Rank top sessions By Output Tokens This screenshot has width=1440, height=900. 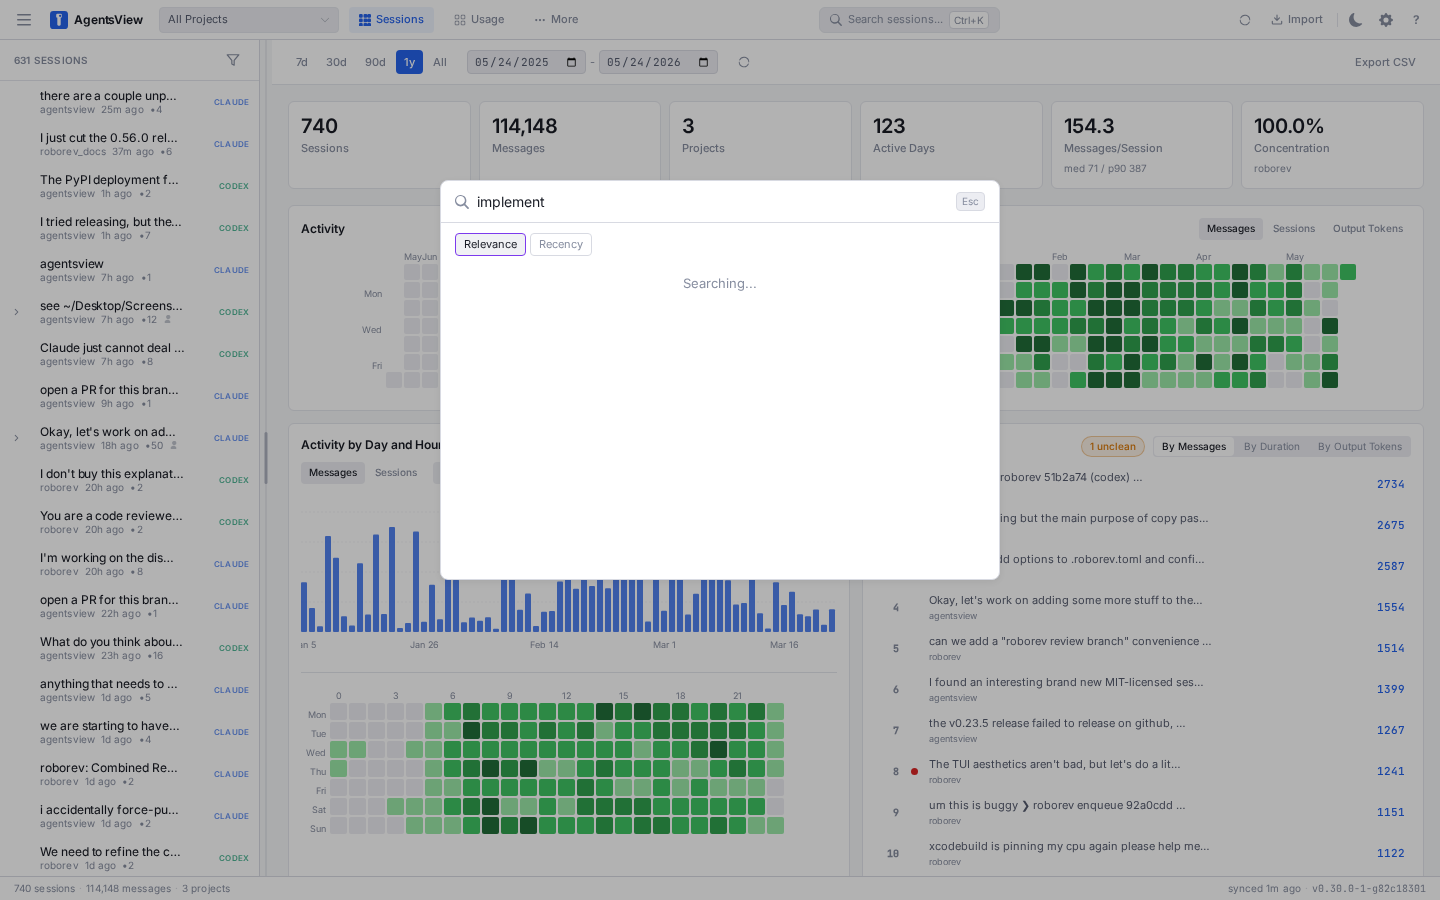point(1360,447)
